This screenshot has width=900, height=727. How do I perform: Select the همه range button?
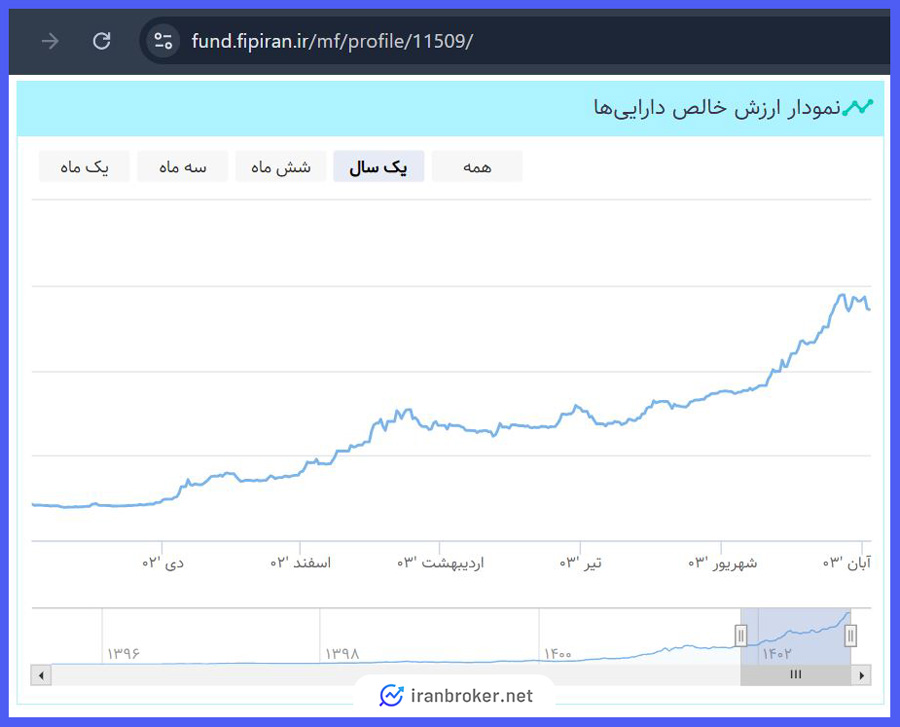[x=477, y=166]
